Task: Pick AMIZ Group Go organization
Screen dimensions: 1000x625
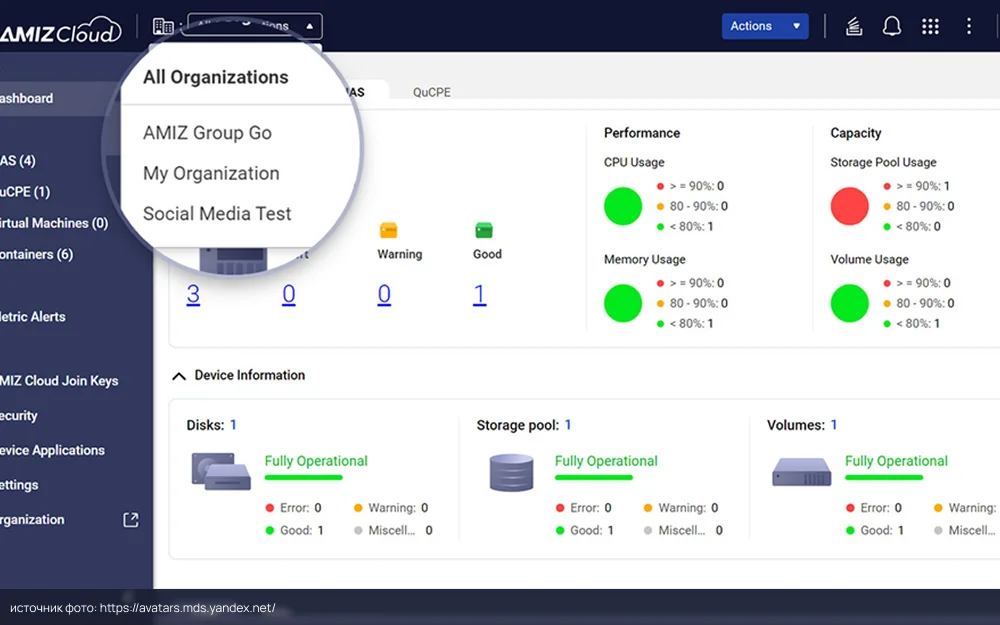Action: tap(207, 133)
